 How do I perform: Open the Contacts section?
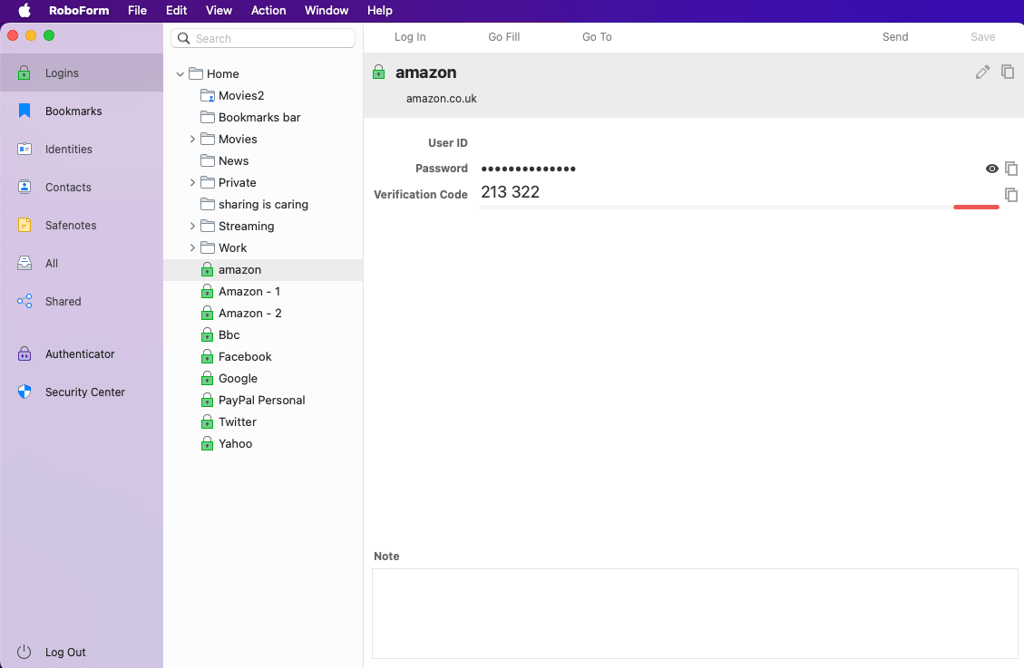81,187
